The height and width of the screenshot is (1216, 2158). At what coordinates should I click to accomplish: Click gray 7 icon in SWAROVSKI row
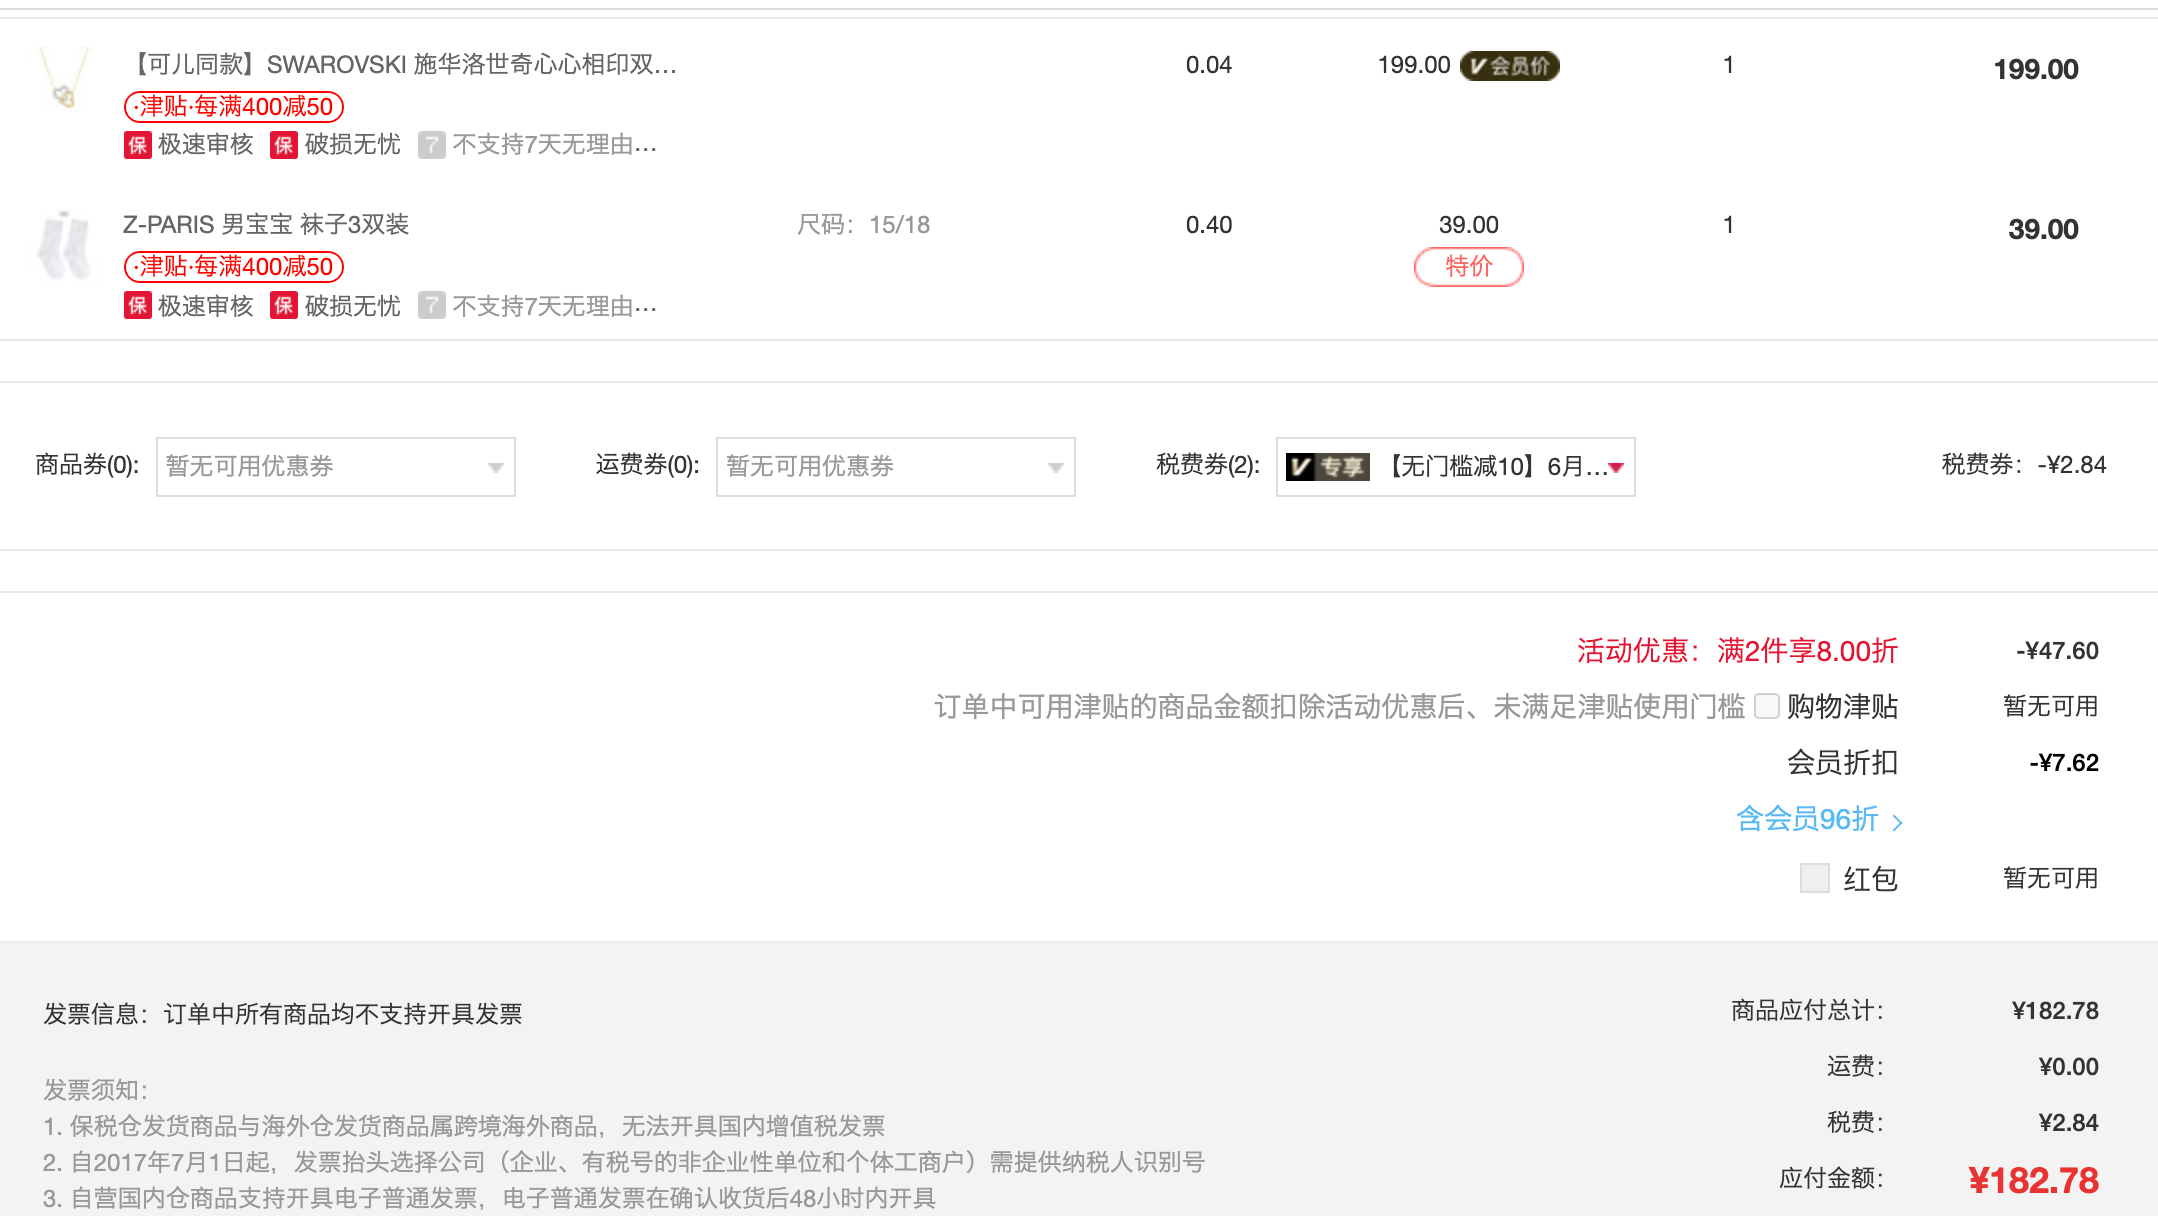(431, 145)
